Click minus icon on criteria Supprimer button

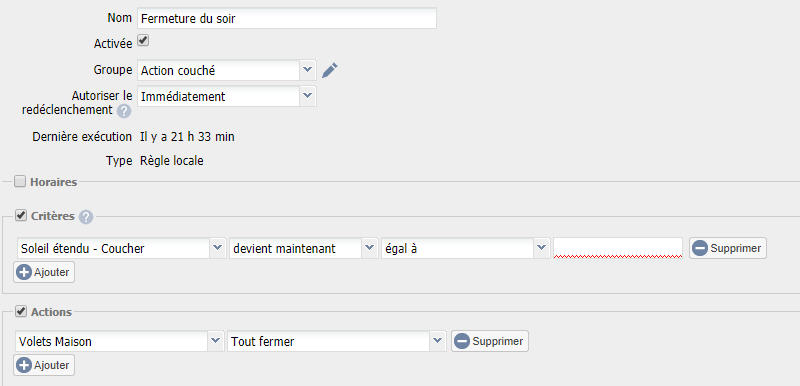[700, 248]
